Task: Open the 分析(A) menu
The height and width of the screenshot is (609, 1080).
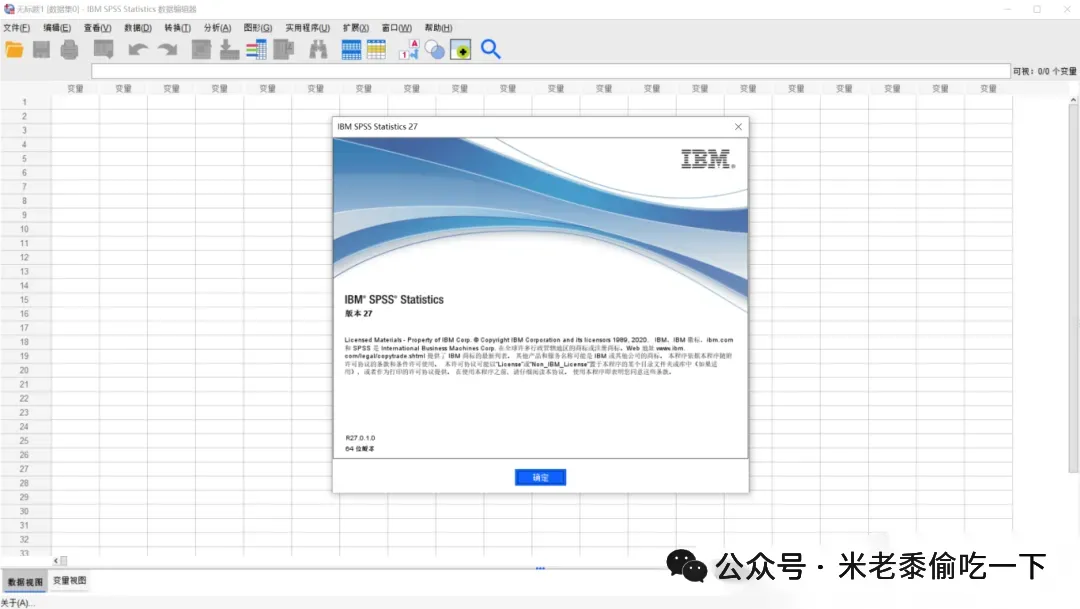Action: tap(218, 28)
